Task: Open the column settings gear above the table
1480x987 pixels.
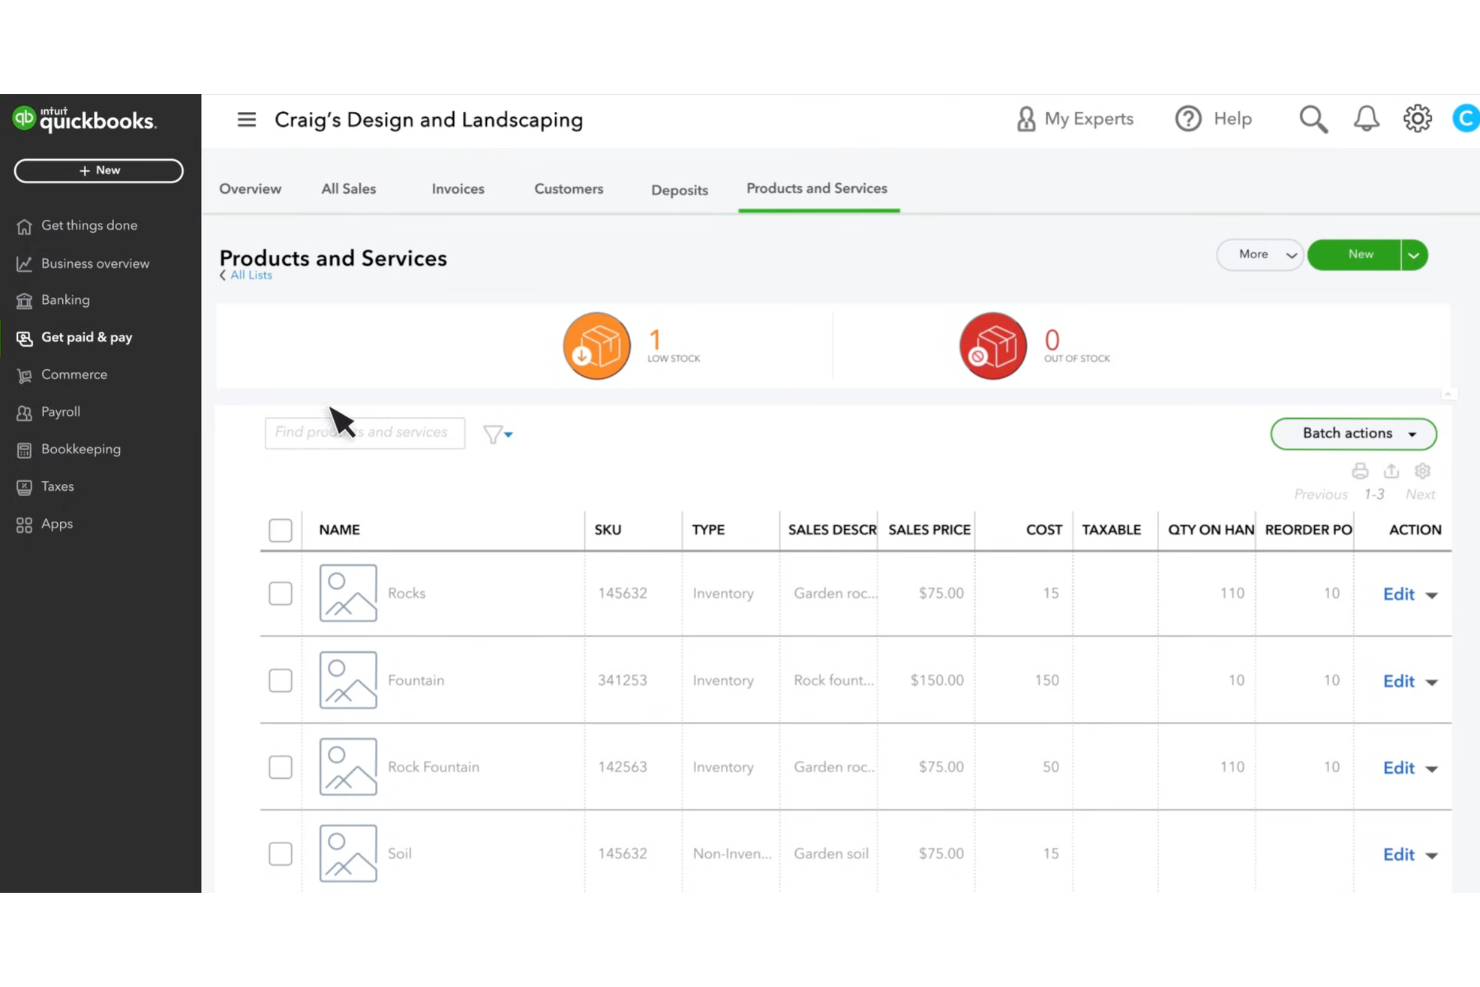Action: coord(1422,471)
